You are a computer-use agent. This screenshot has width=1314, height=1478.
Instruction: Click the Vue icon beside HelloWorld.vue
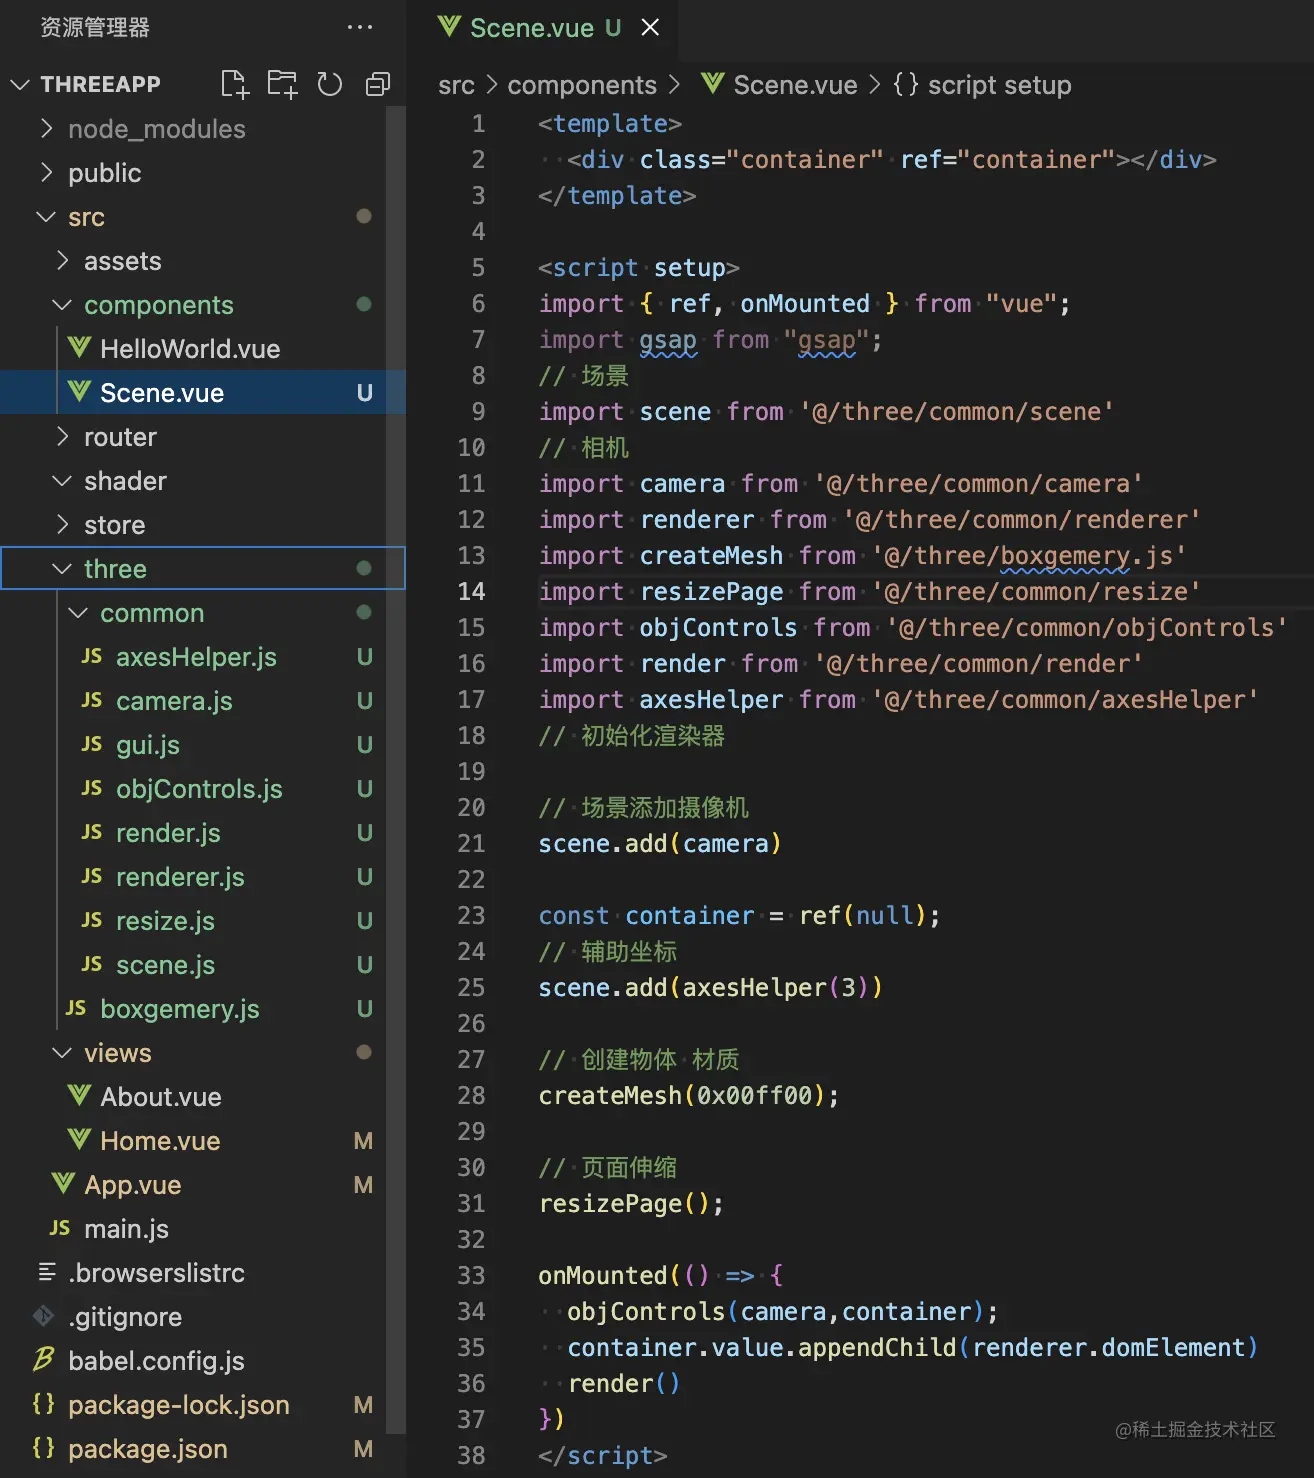point(79,348)
